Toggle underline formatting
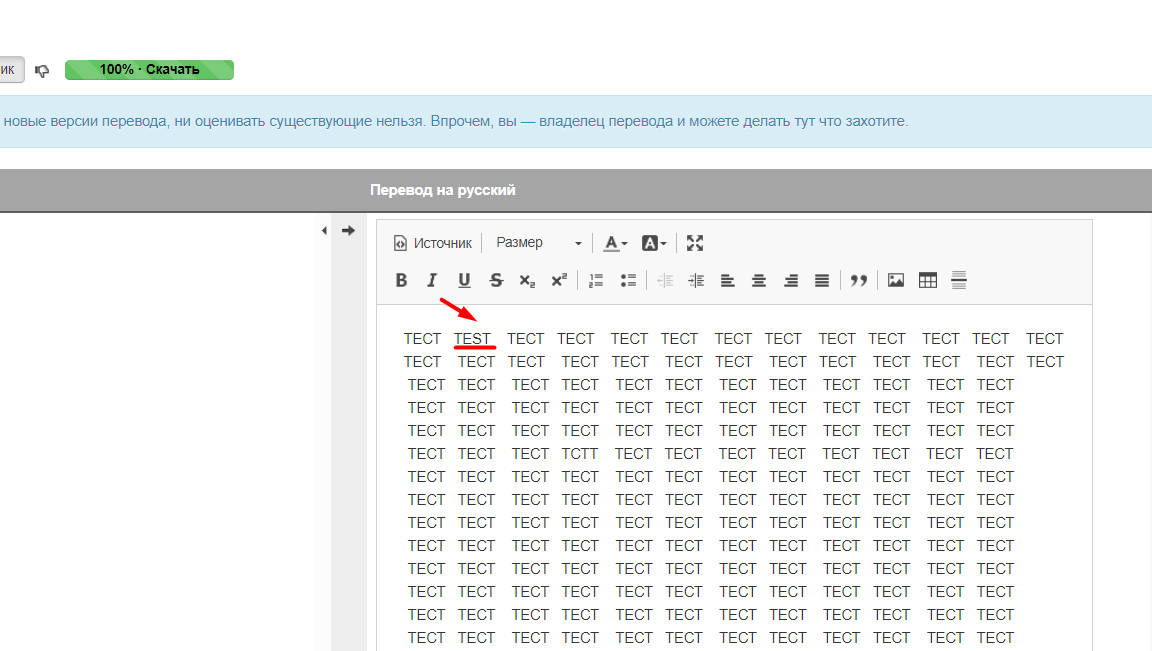Screen dimensions: 1152x651 click(464, 280)
